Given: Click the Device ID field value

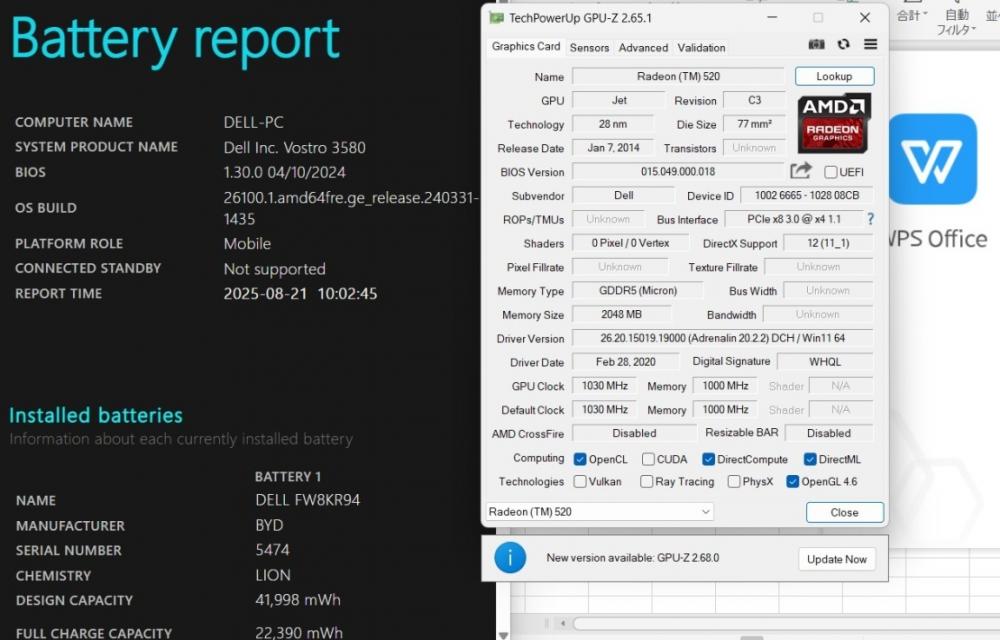Looking at the screenshot, I should (x=807, y=196).
